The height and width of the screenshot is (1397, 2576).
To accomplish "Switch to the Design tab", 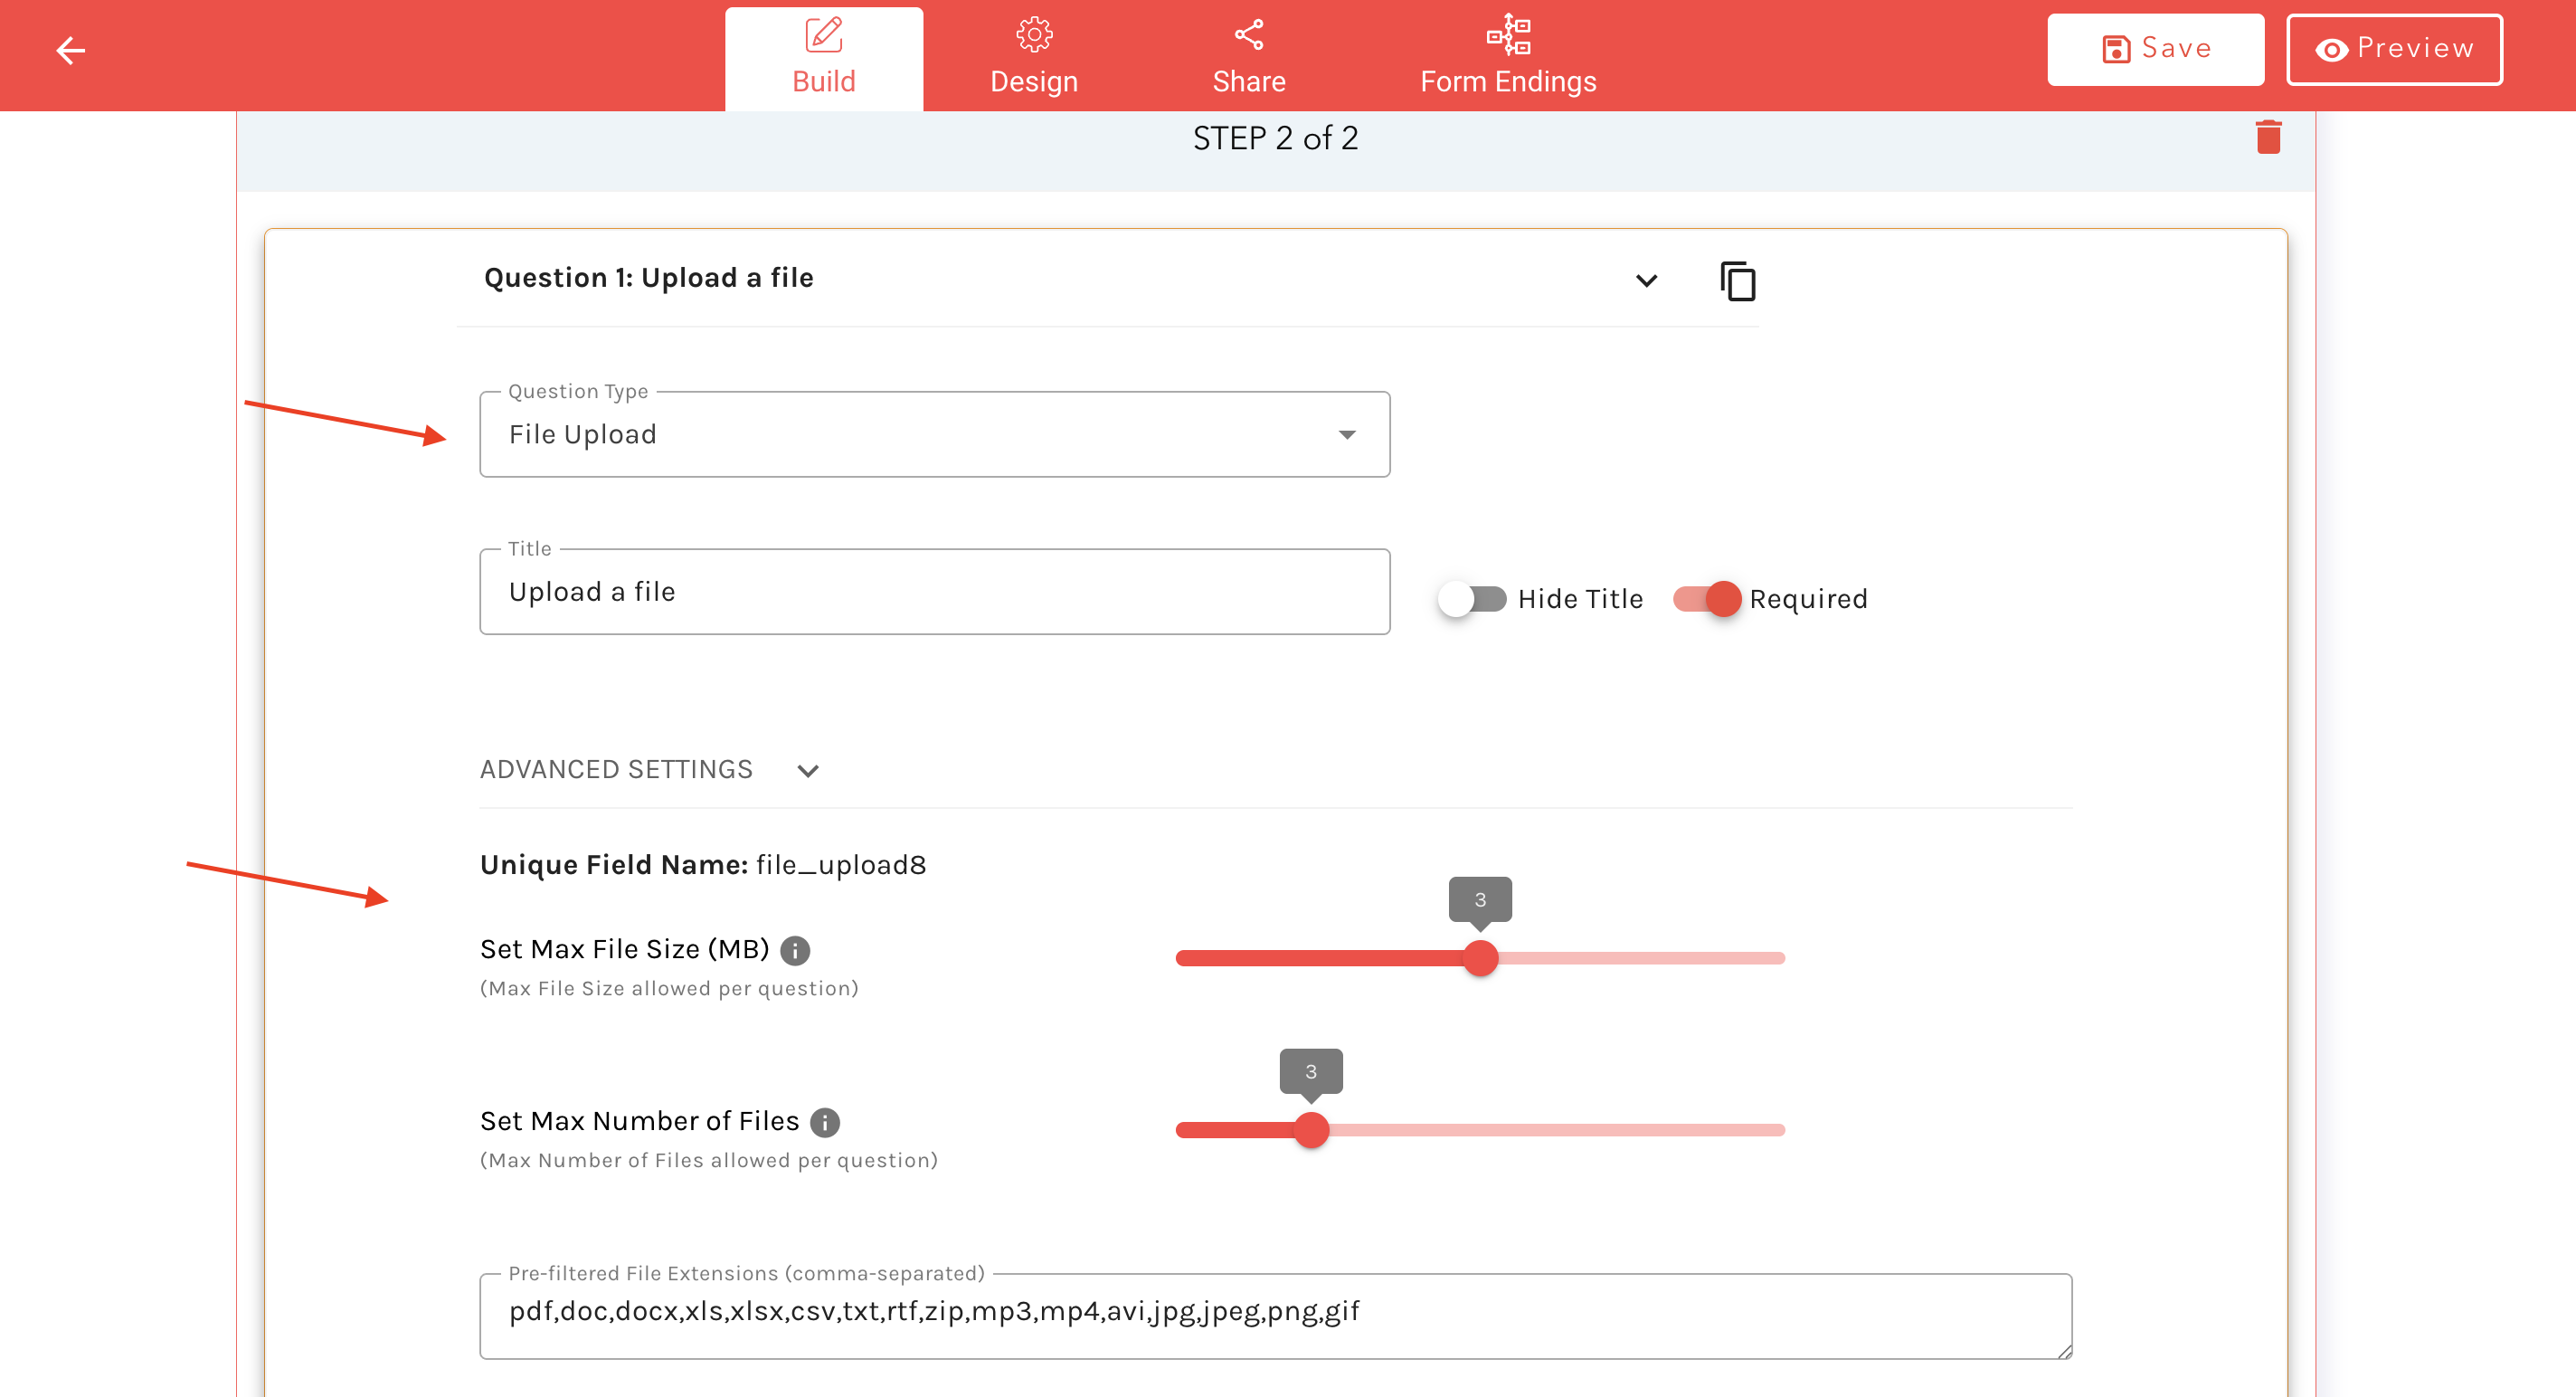I will click(x=1033, y=57).
